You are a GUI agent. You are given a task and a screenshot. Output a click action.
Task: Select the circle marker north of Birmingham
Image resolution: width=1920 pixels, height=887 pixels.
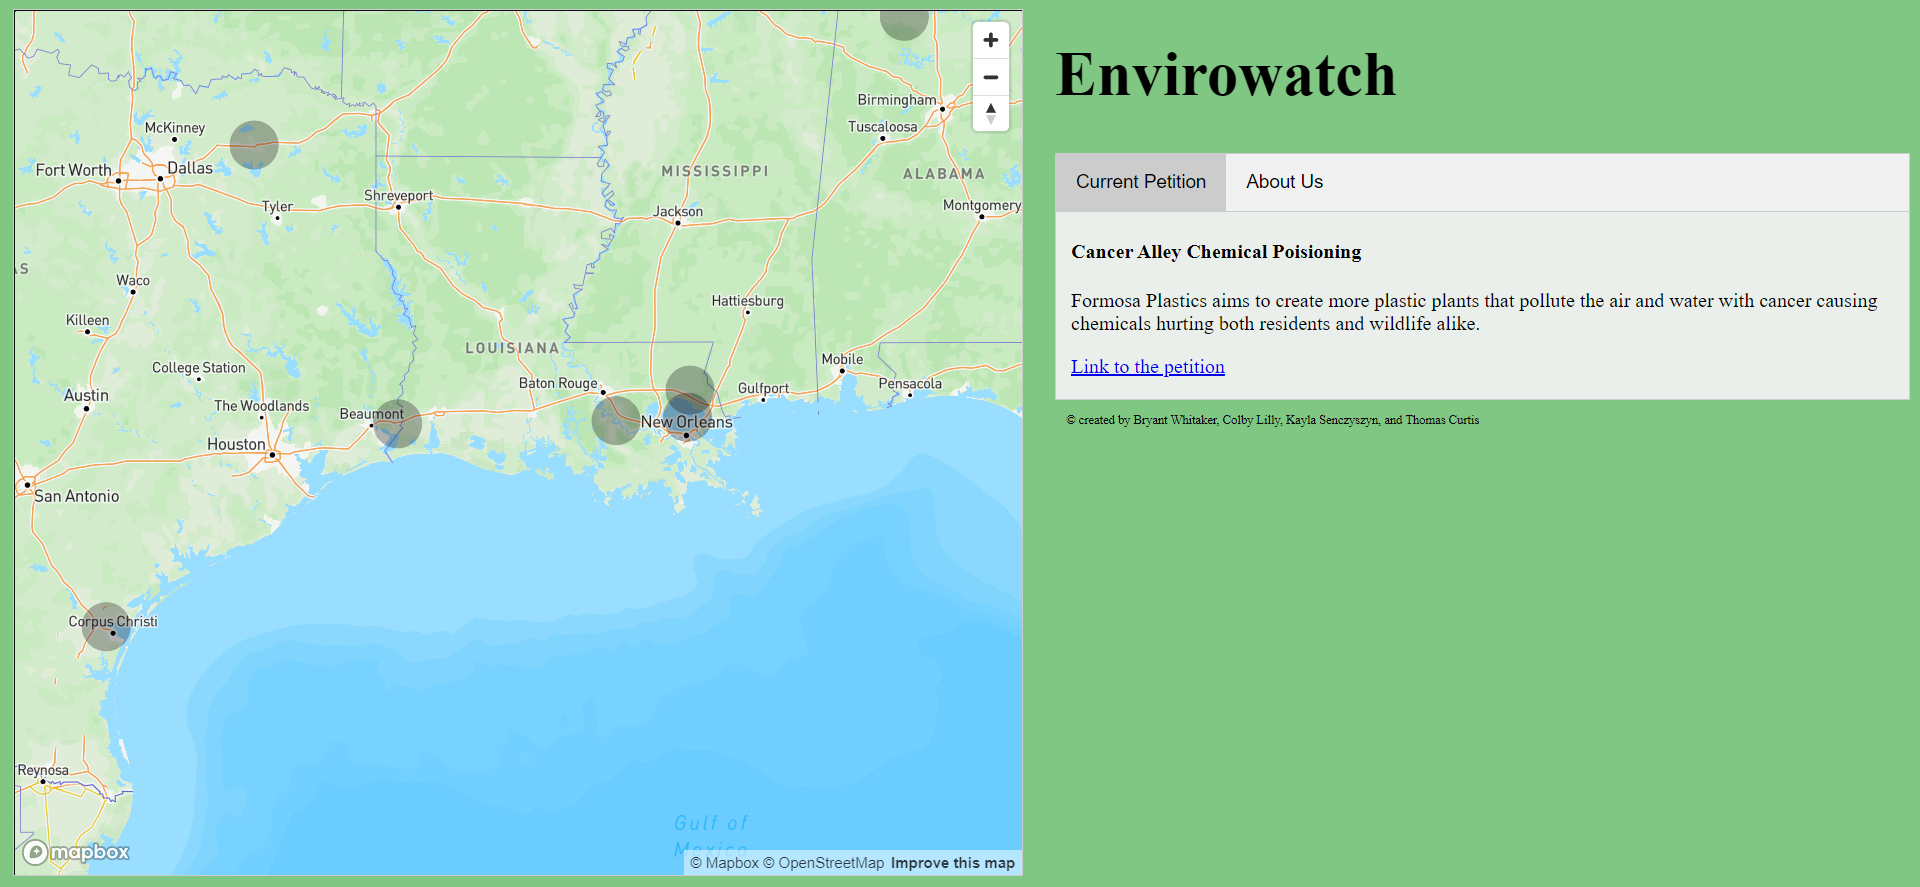[x=904, y=22]
